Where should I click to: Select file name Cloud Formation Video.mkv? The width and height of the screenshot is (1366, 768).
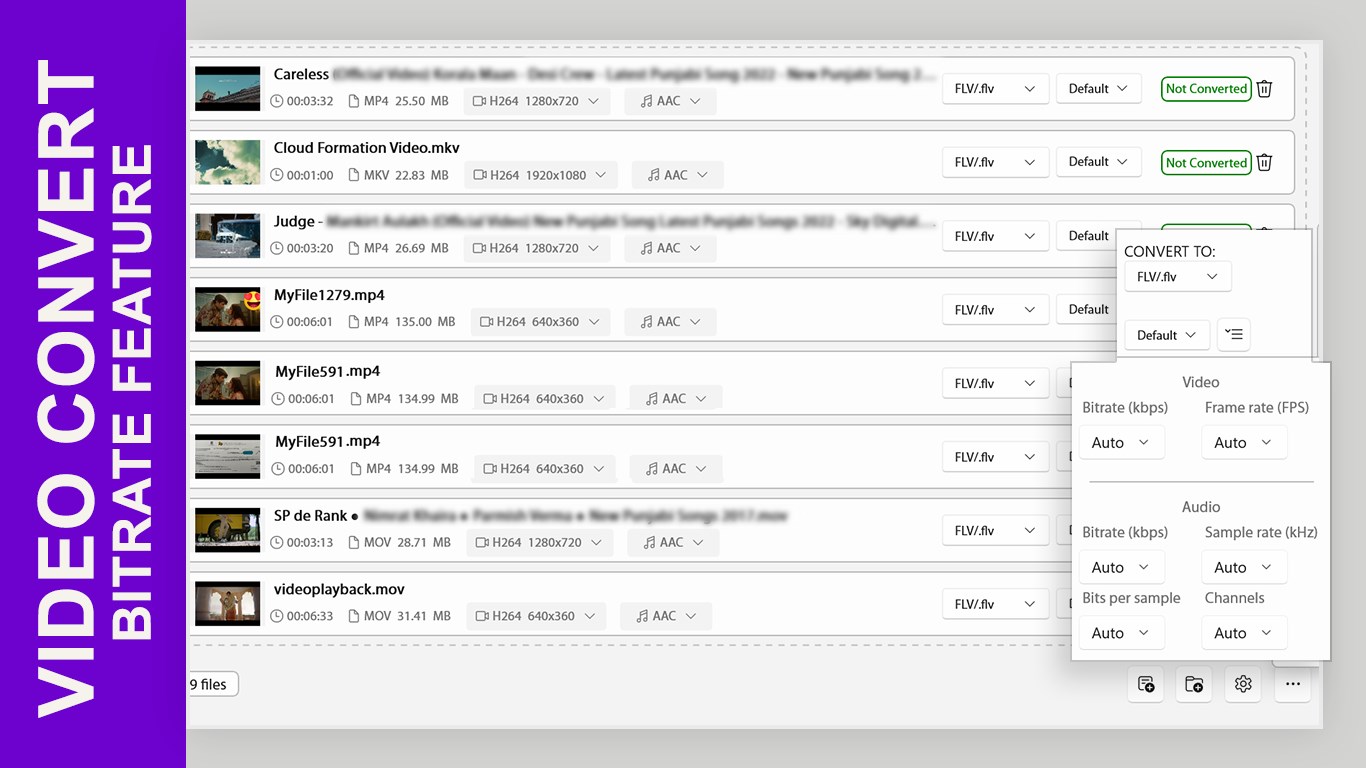coord(367,148)
